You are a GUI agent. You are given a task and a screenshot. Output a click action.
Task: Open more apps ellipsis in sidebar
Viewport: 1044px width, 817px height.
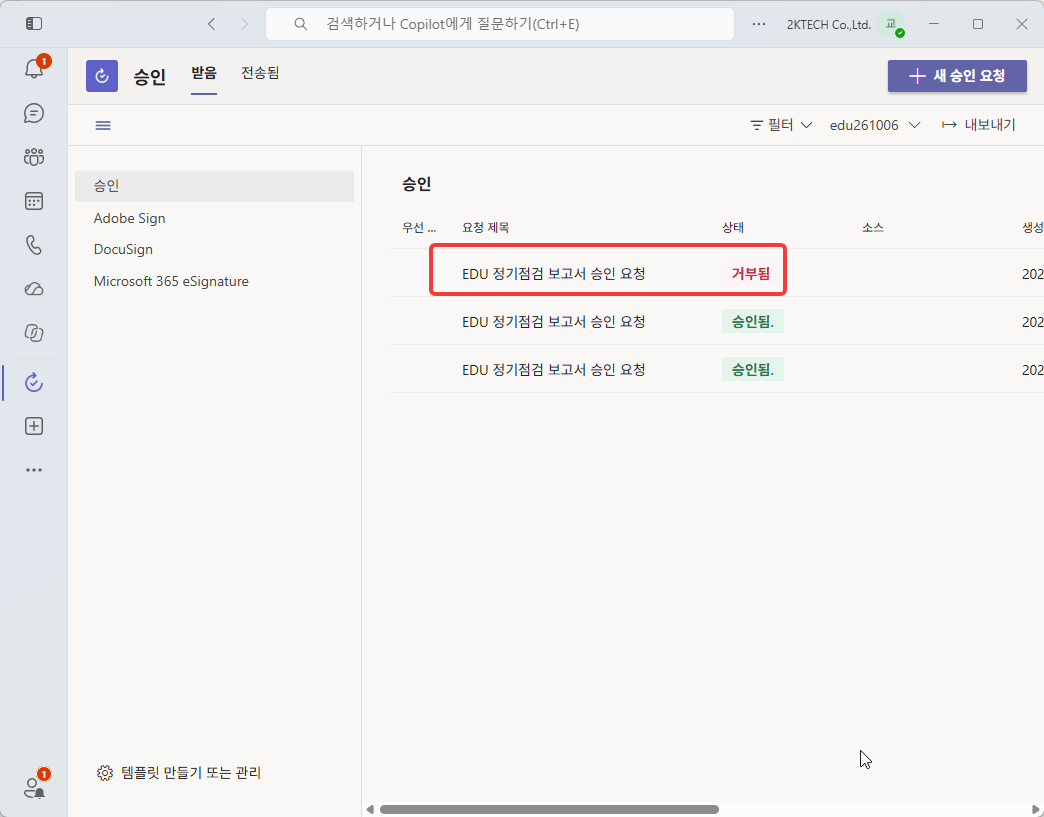pos(34,470)
